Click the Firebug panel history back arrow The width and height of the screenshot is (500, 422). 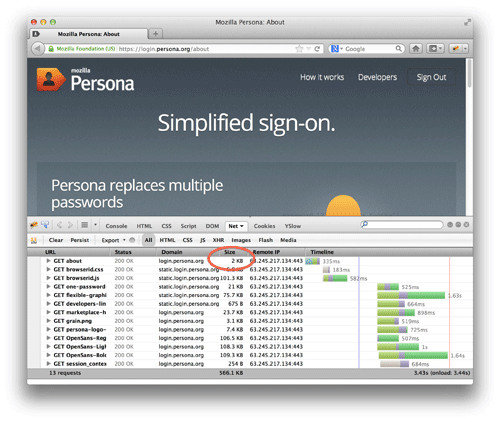pyautogui.click(x=59, y=225)
